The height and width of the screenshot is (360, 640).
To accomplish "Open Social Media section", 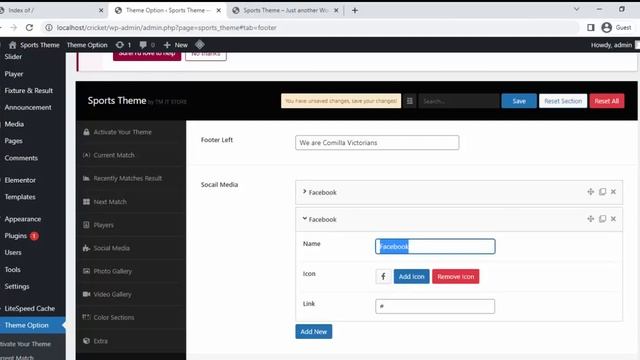I will pos(131,248).
